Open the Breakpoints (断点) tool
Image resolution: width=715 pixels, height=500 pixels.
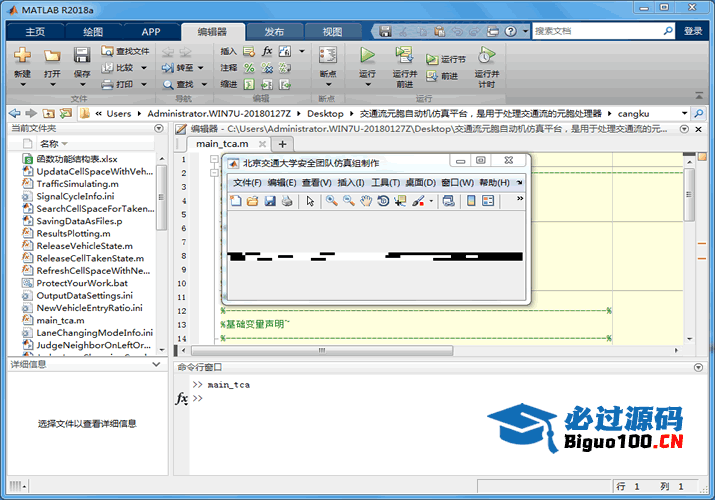(328, 55)
